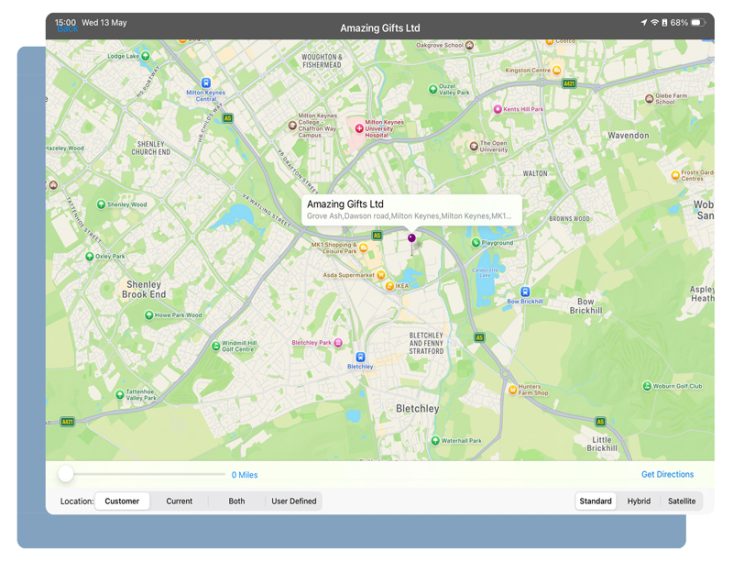Select the Both location option
Viewport: 733px width, 562px height.
coord(237,501)
